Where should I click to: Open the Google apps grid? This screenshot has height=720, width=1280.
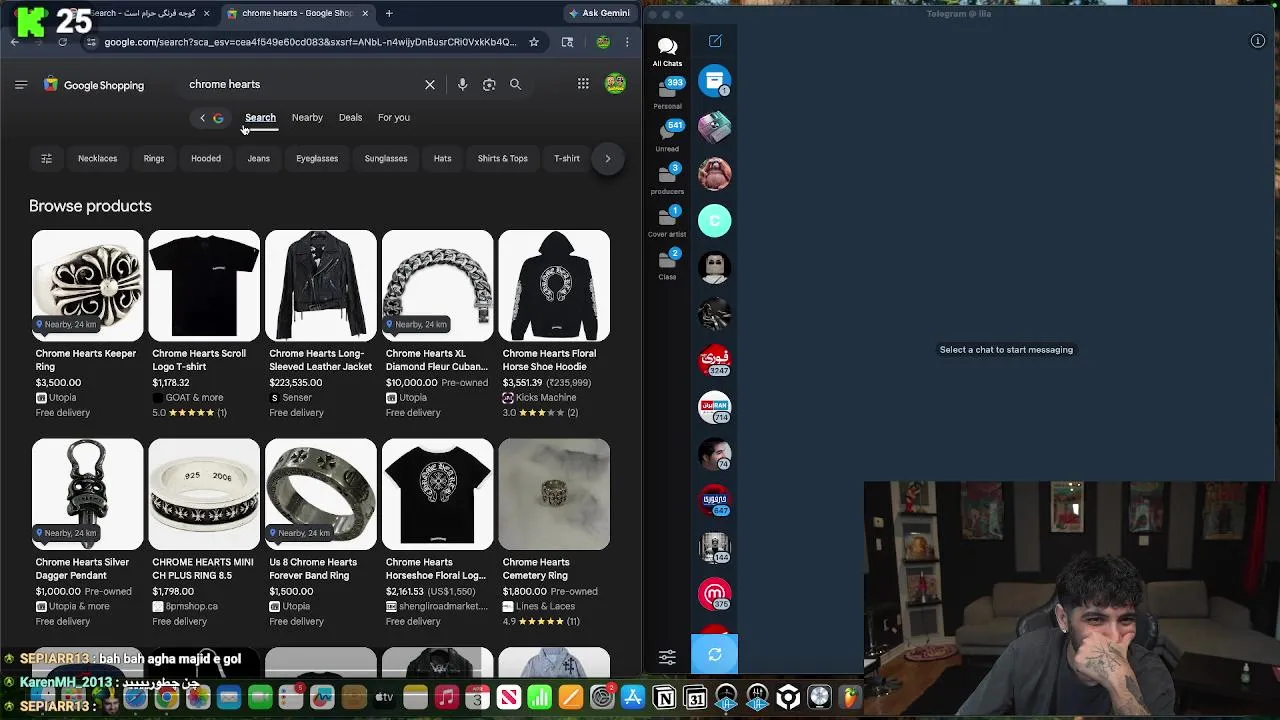point(583,84)
